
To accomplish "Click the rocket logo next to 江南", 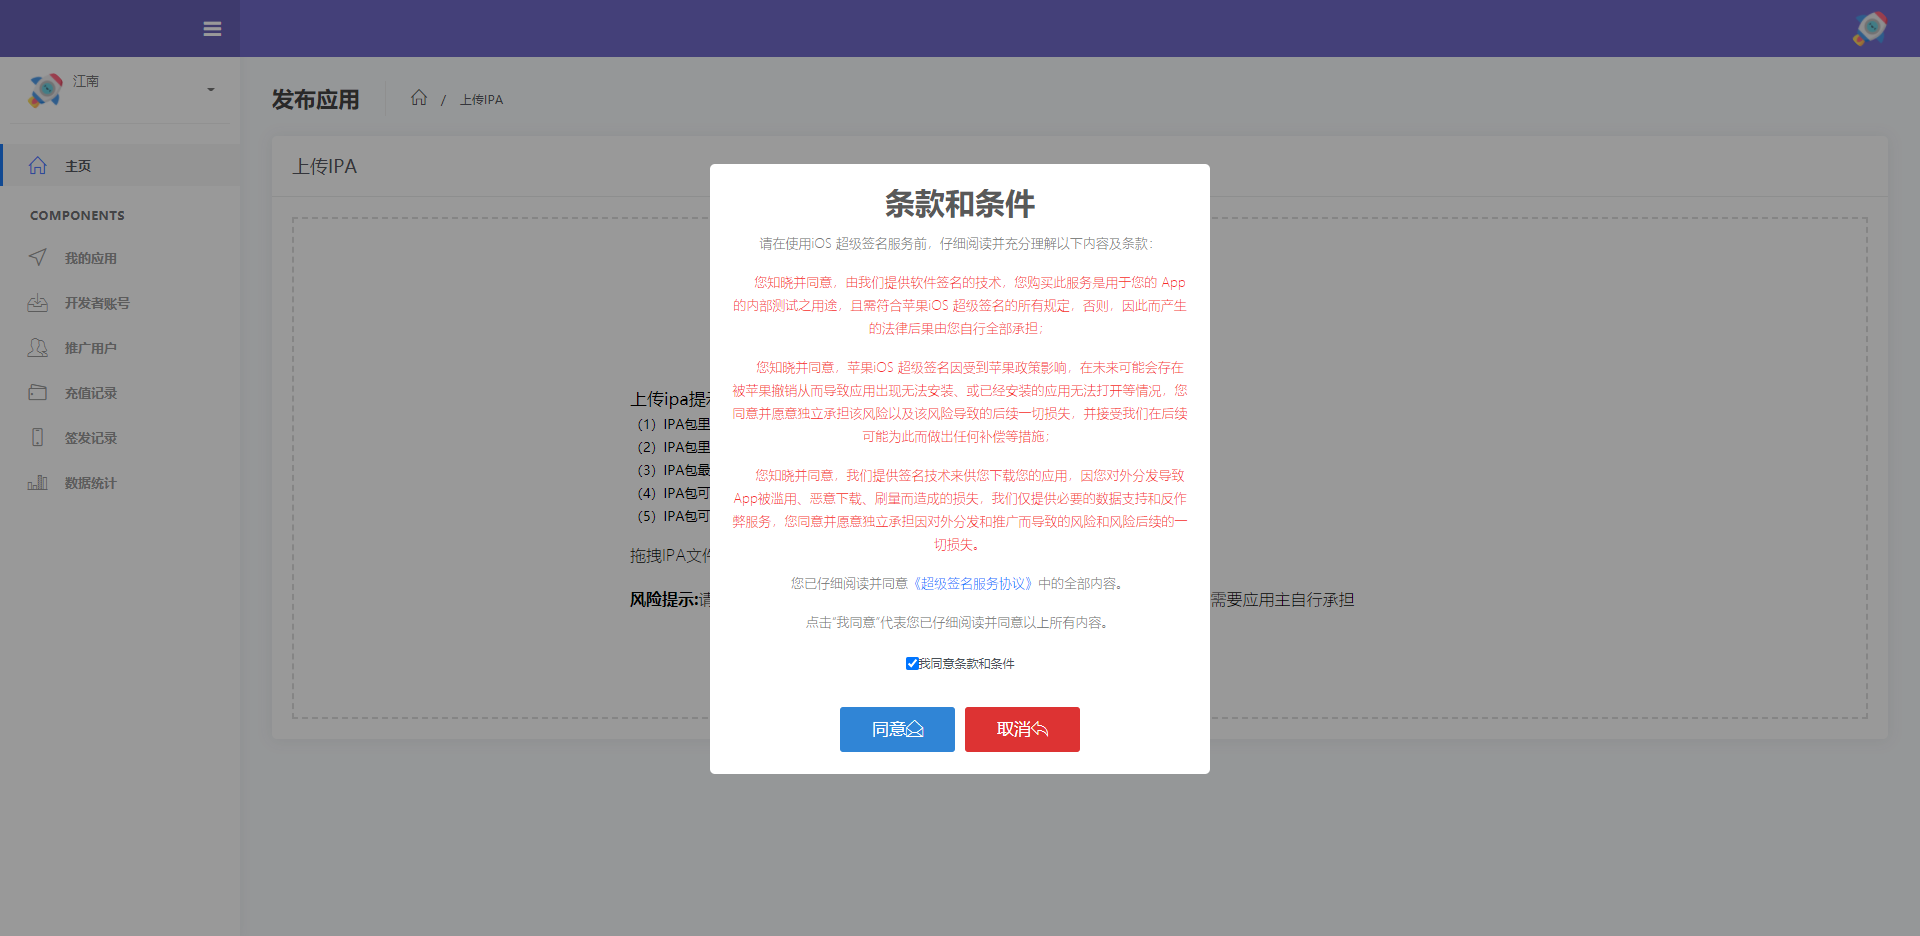I will click(44, 90).
